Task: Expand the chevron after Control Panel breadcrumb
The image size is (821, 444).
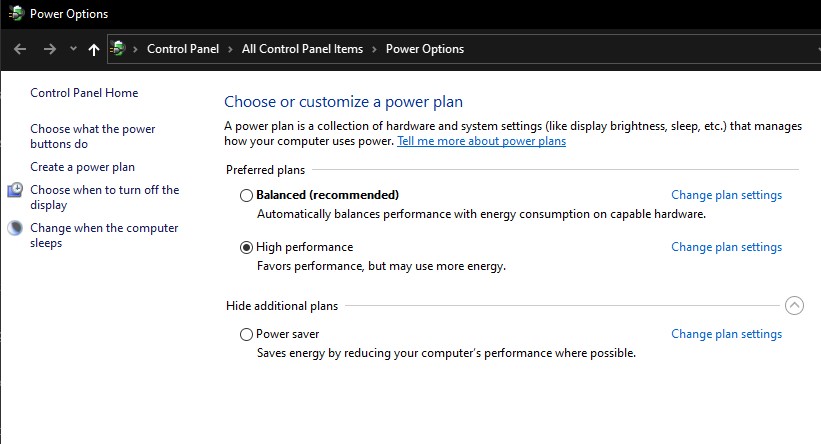Action: tap(230, 49)
